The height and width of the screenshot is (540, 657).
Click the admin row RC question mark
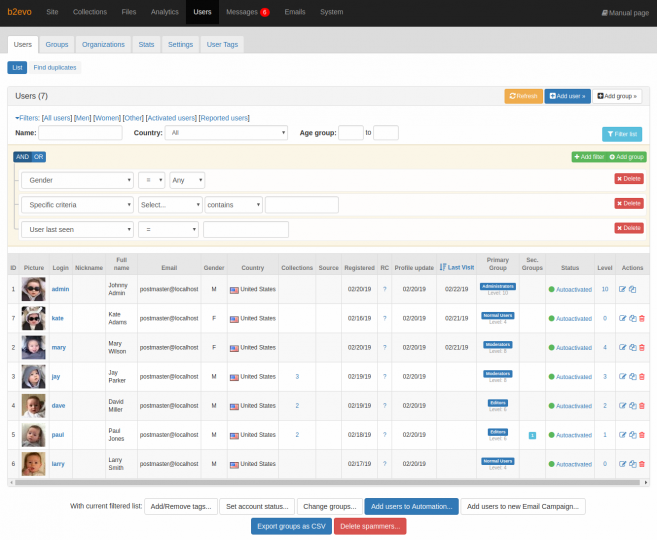coord(384,289)
